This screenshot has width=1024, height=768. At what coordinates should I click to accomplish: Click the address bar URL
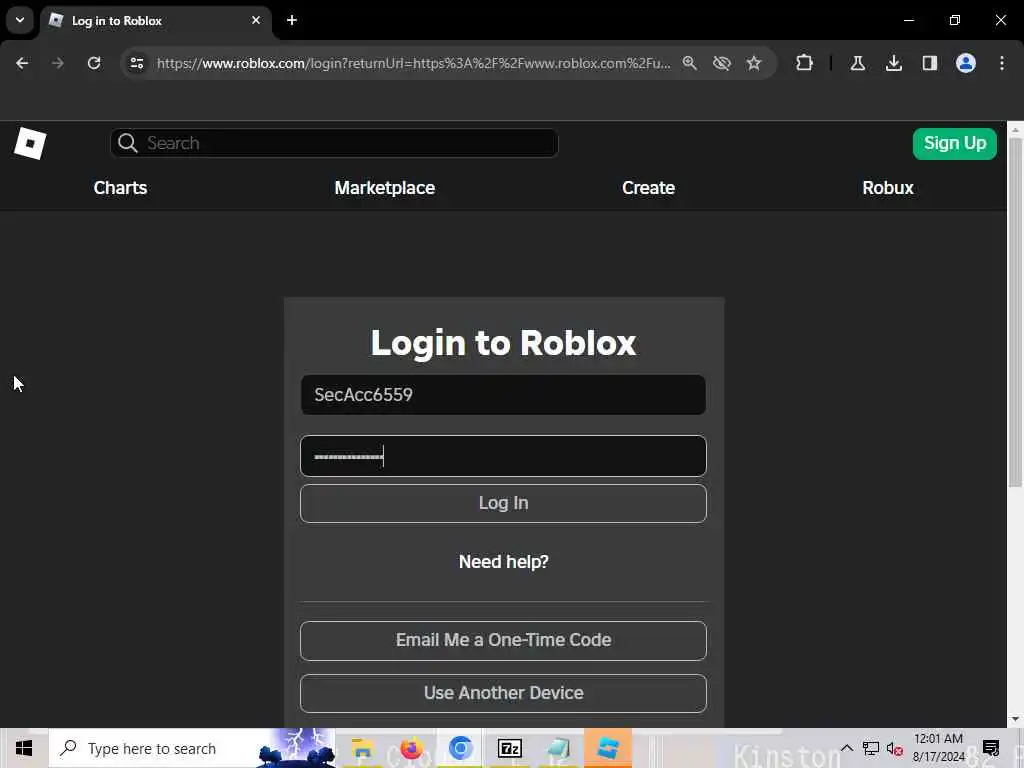pos(413,63)
